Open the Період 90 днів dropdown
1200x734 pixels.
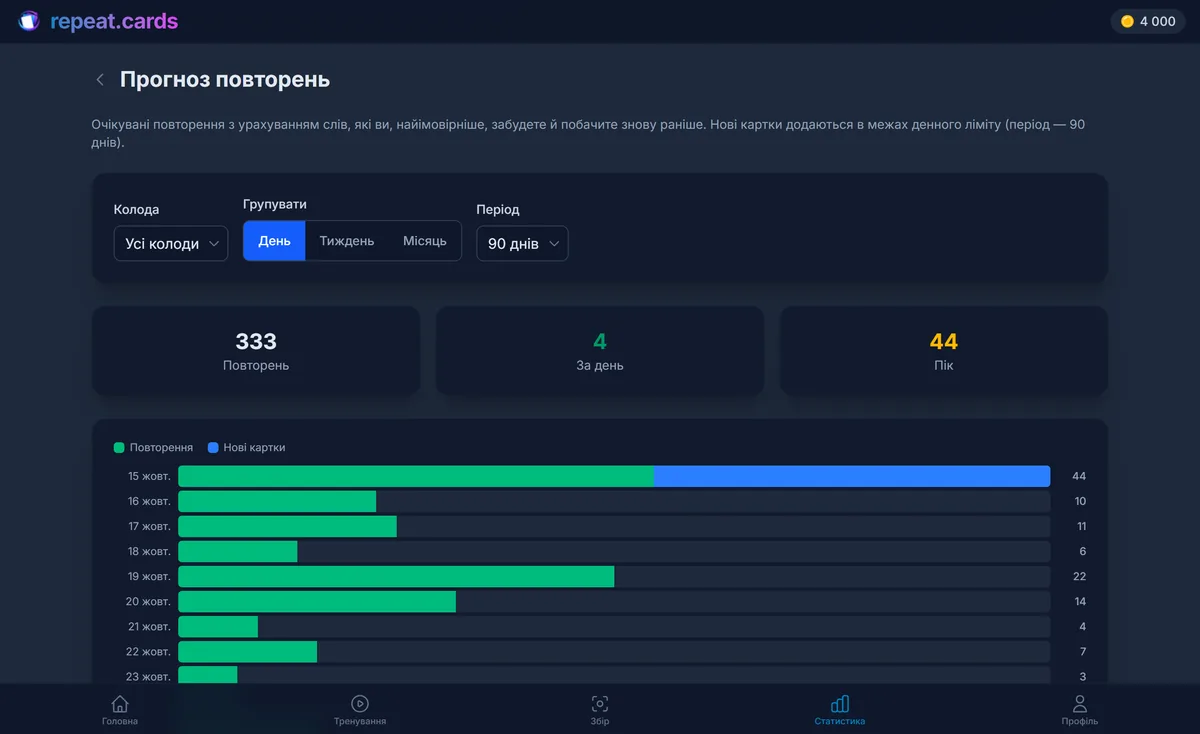click(x=522, y=243)
